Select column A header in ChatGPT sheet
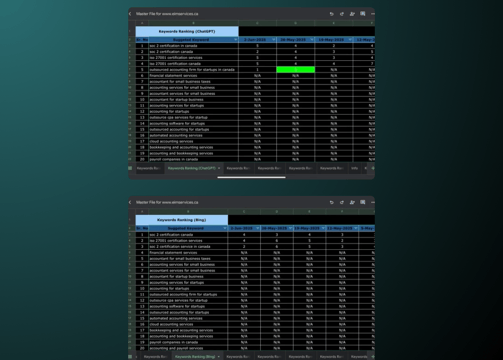 (142, 23)
